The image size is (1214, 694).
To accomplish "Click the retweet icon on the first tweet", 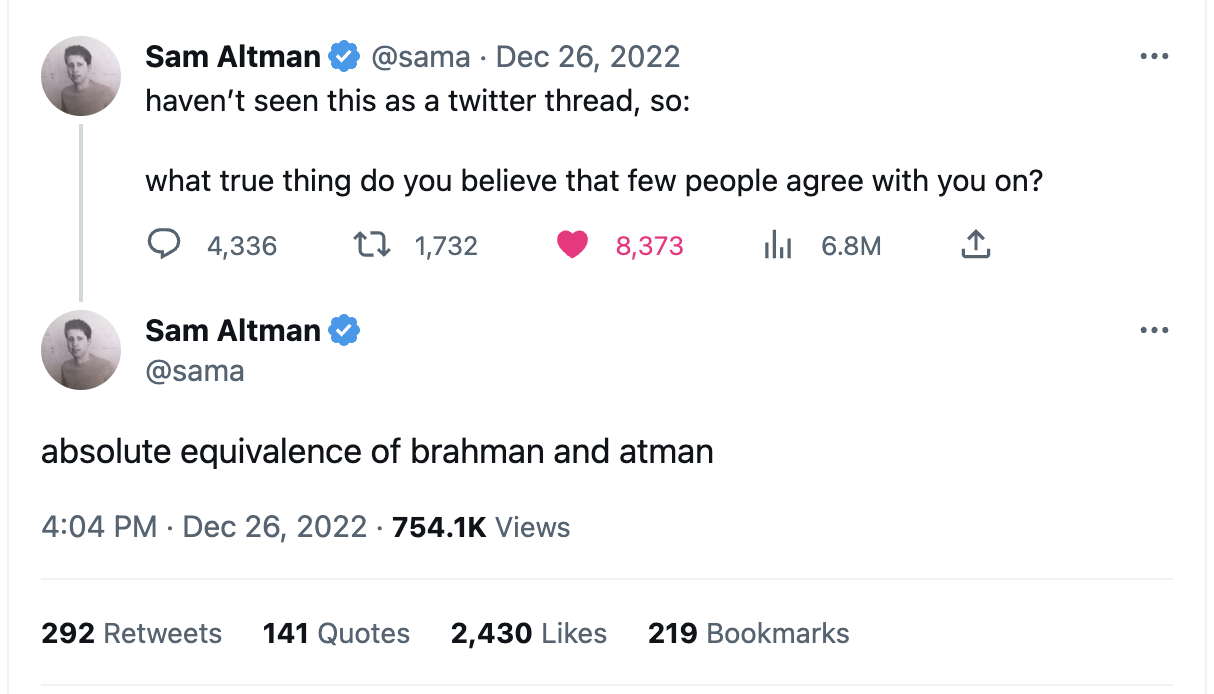I will (371, 245).
